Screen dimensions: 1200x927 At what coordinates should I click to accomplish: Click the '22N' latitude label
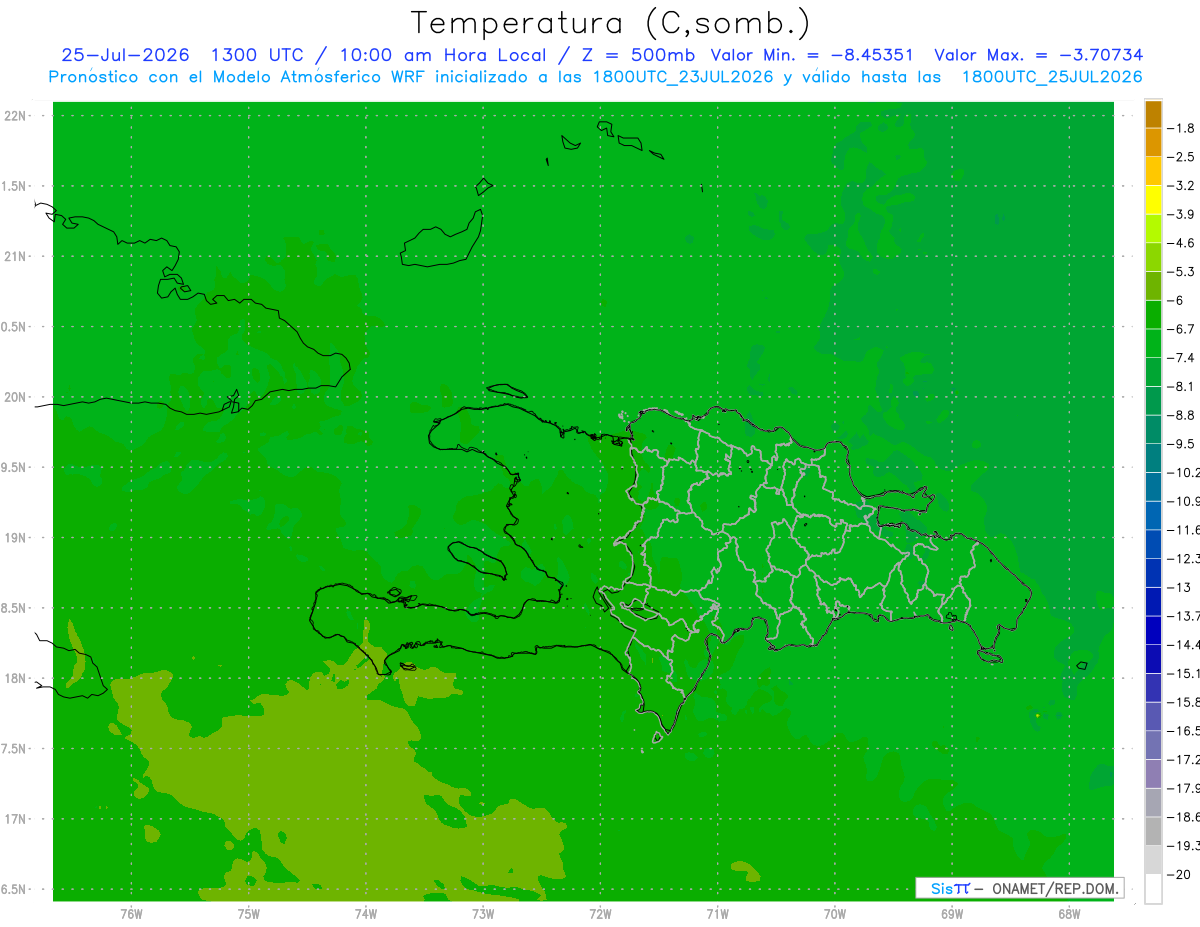click(15, 116)
